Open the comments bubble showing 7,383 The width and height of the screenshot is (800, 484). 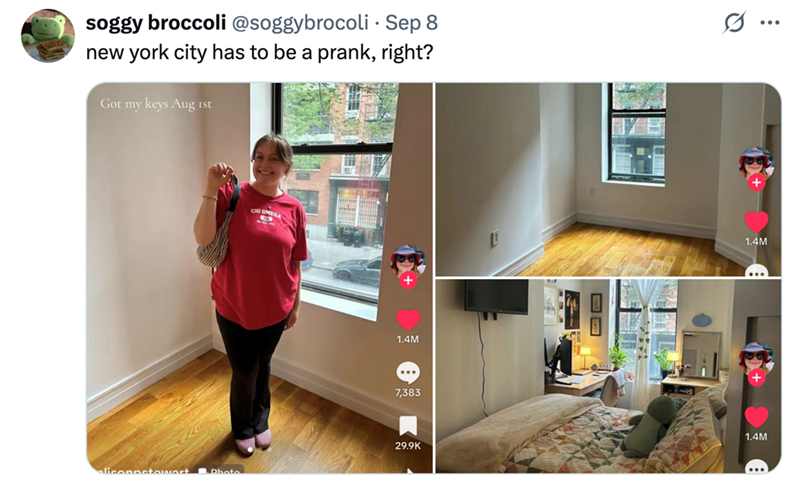click(x=408, y=373)
